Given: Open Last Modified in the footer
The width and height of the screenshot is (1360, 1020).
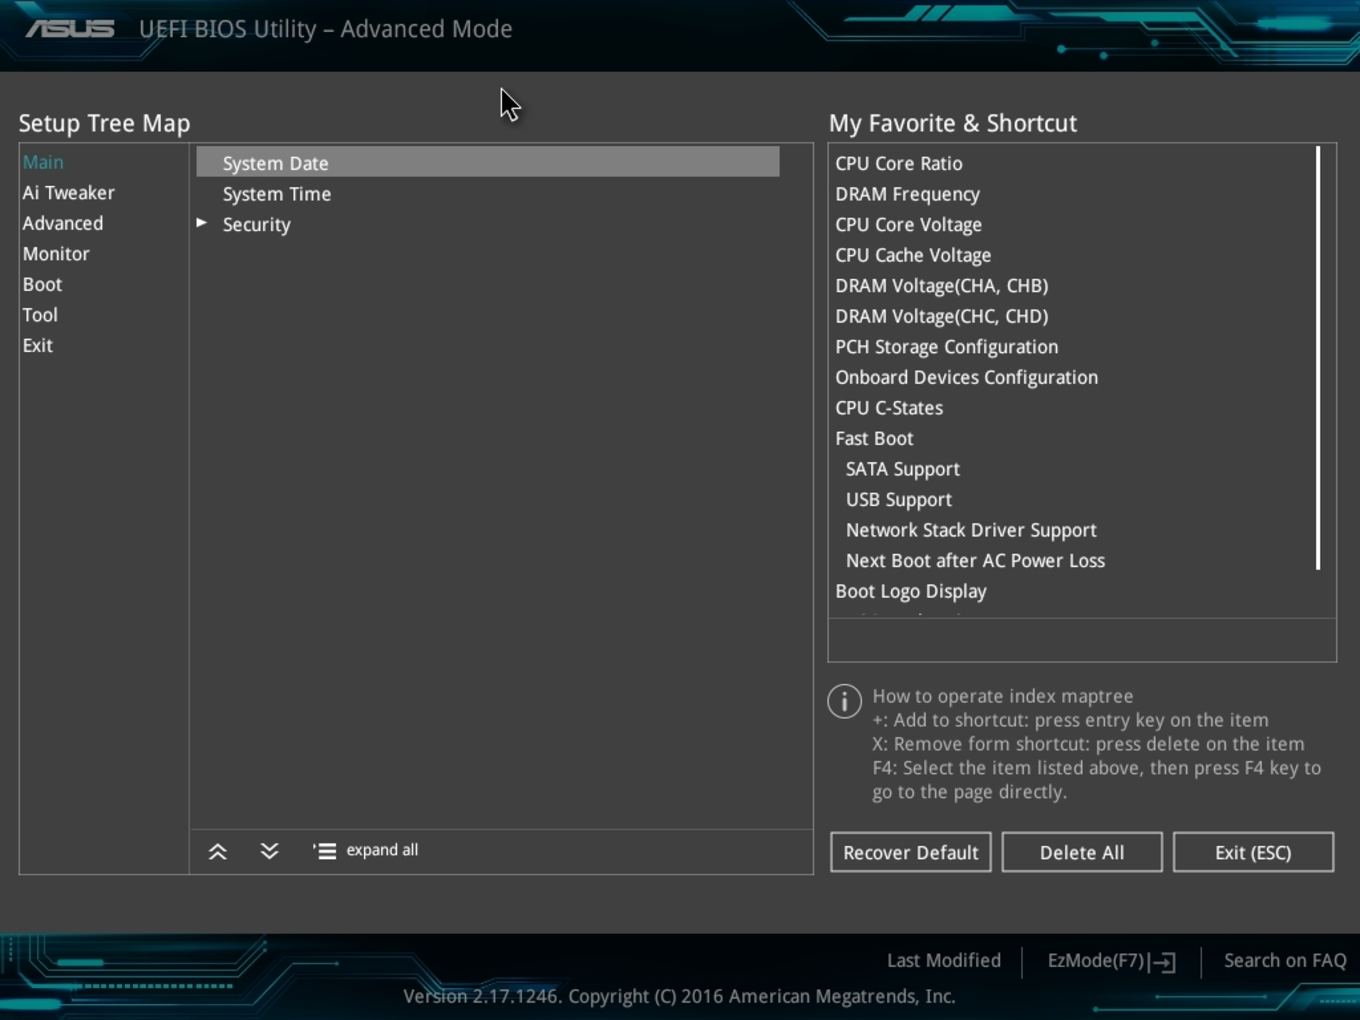Looking at the screenshot, I should tap(944, 960).
